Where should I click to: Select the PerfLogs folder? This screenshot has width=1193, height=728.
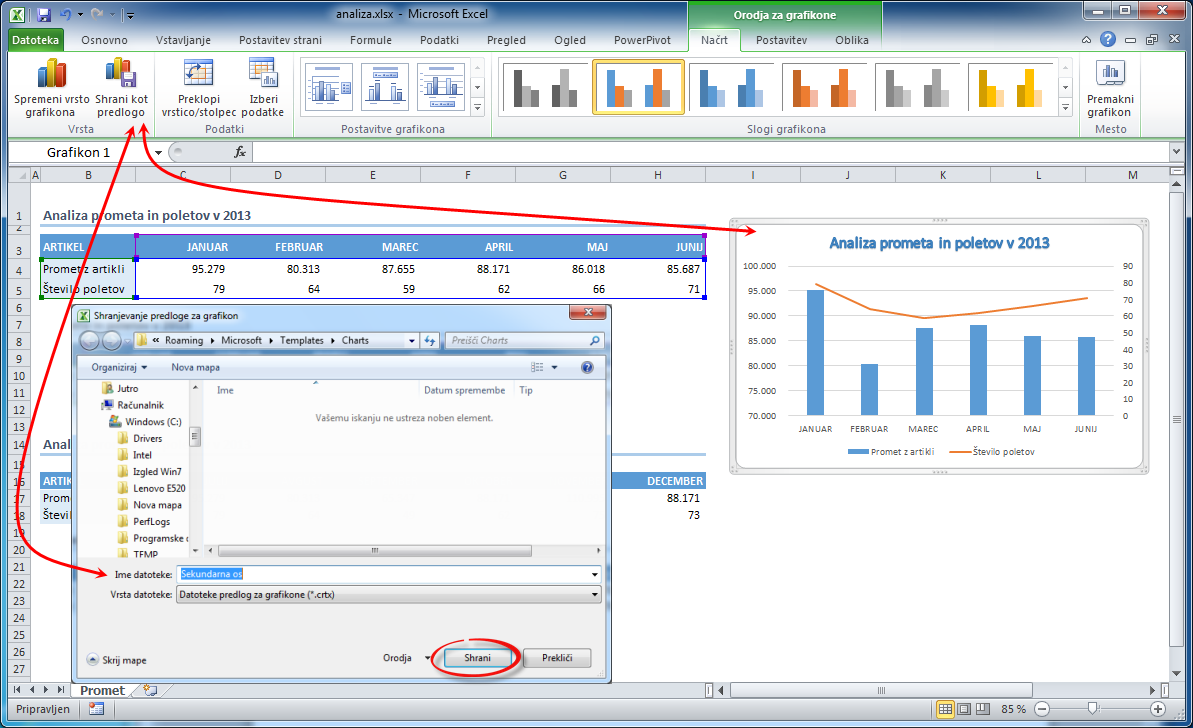tap(144, 522)
